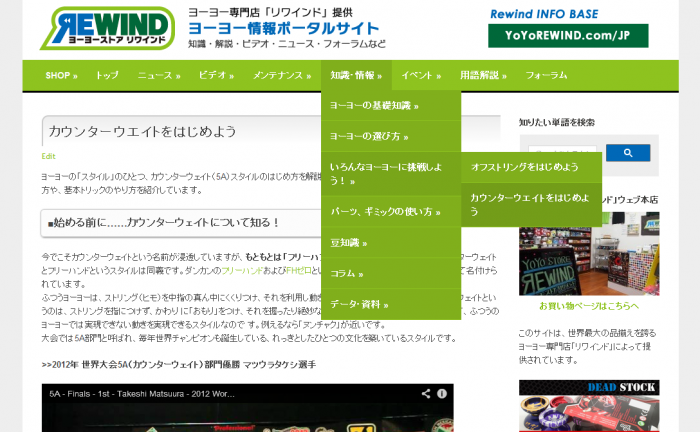Open the フリーハンド green link
Viewport: 700px width, 432px height.
[242, 270]
